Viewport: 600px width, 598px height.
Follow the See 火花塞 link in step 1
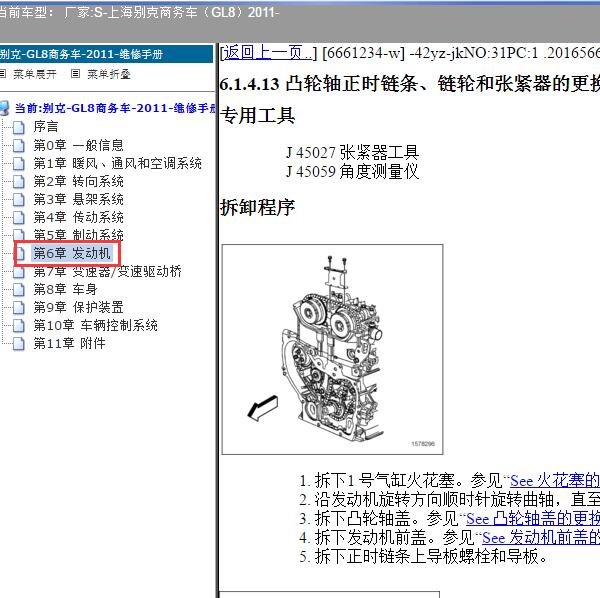555,481
